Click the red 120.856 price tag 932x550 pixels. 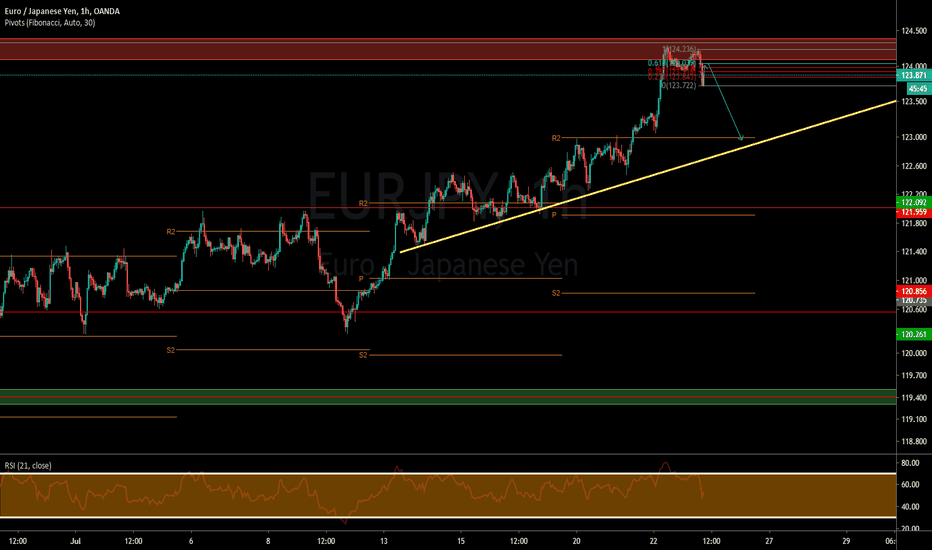coord(914,291)
